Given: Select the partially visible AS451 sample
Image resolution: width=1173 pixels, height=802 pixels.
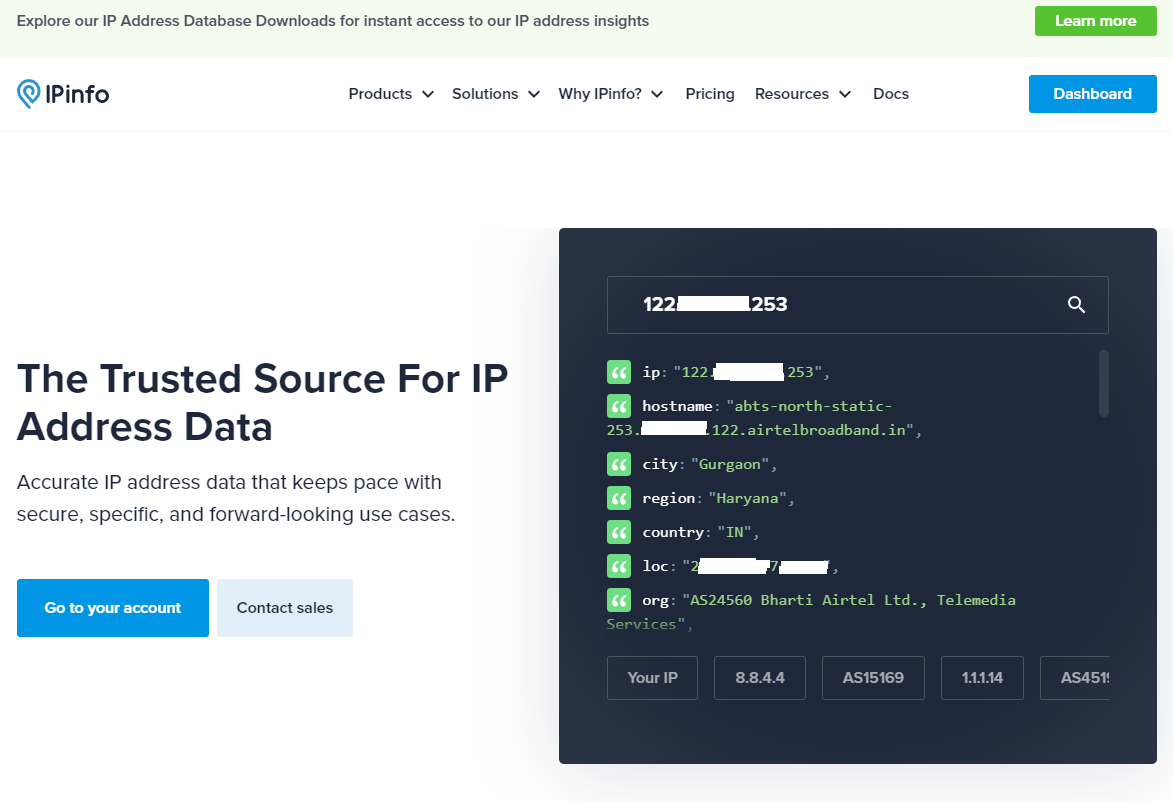Looking at the screenshot, I should point(1075,678).
